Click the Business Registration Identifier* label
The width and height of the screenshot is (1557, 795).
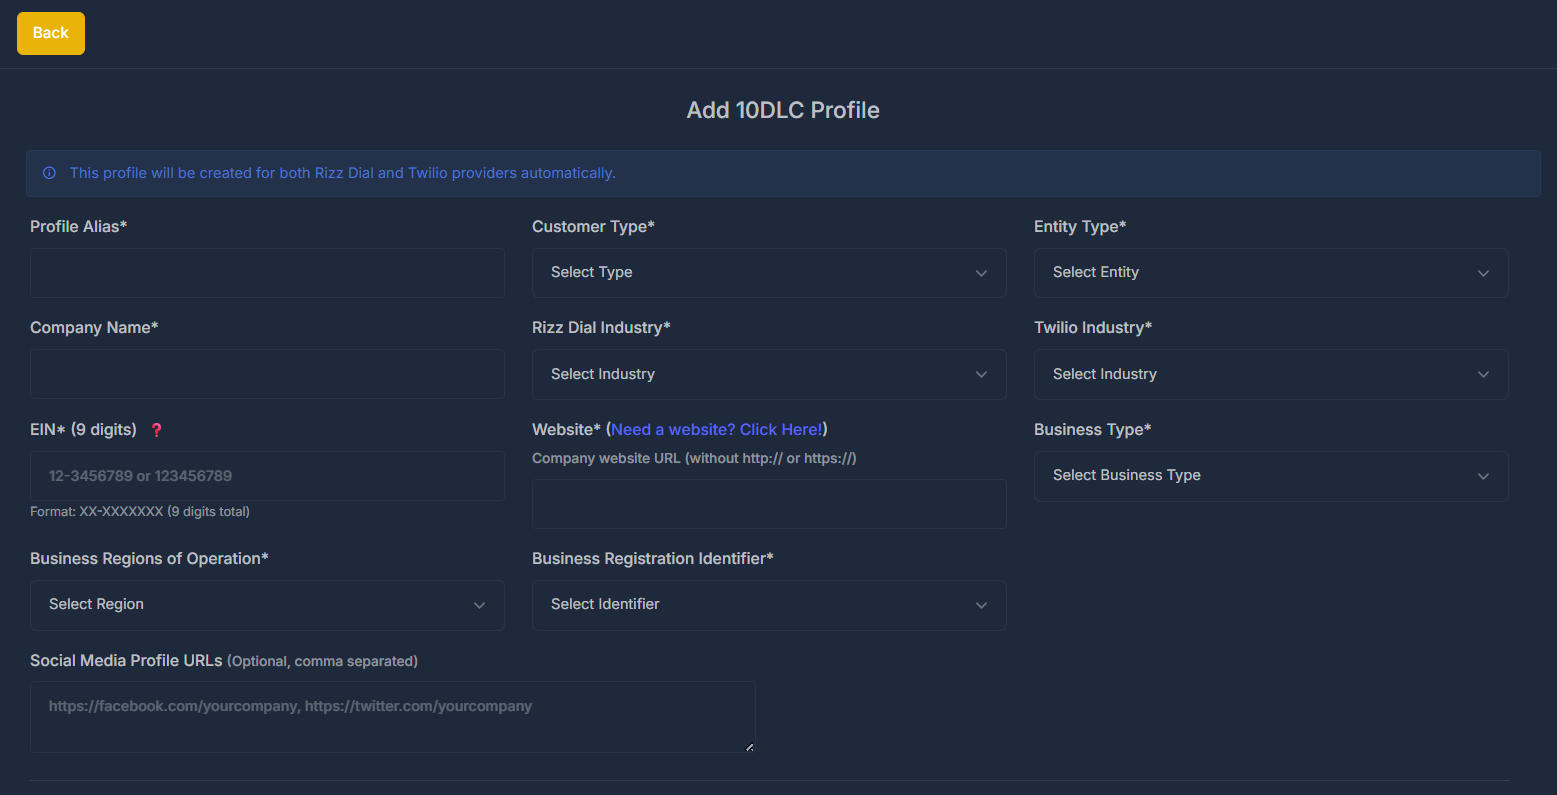pyautogui.click(x=653, y=559)
